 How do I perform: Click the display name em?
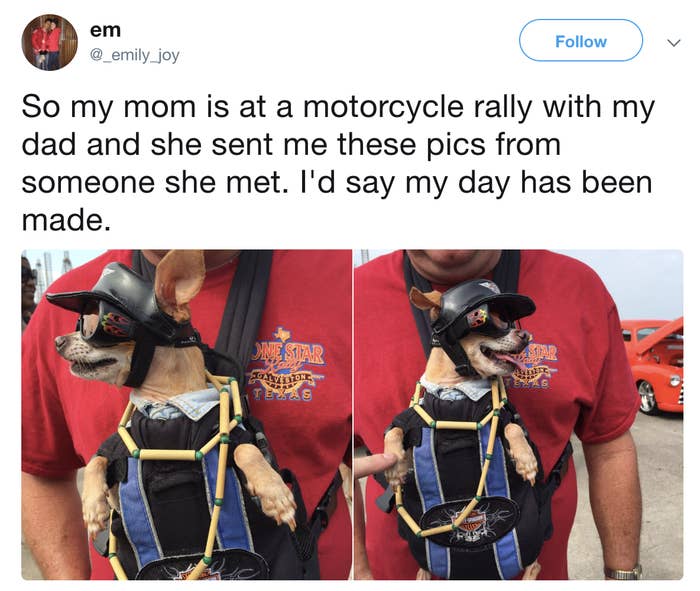[x=105, y=30]
